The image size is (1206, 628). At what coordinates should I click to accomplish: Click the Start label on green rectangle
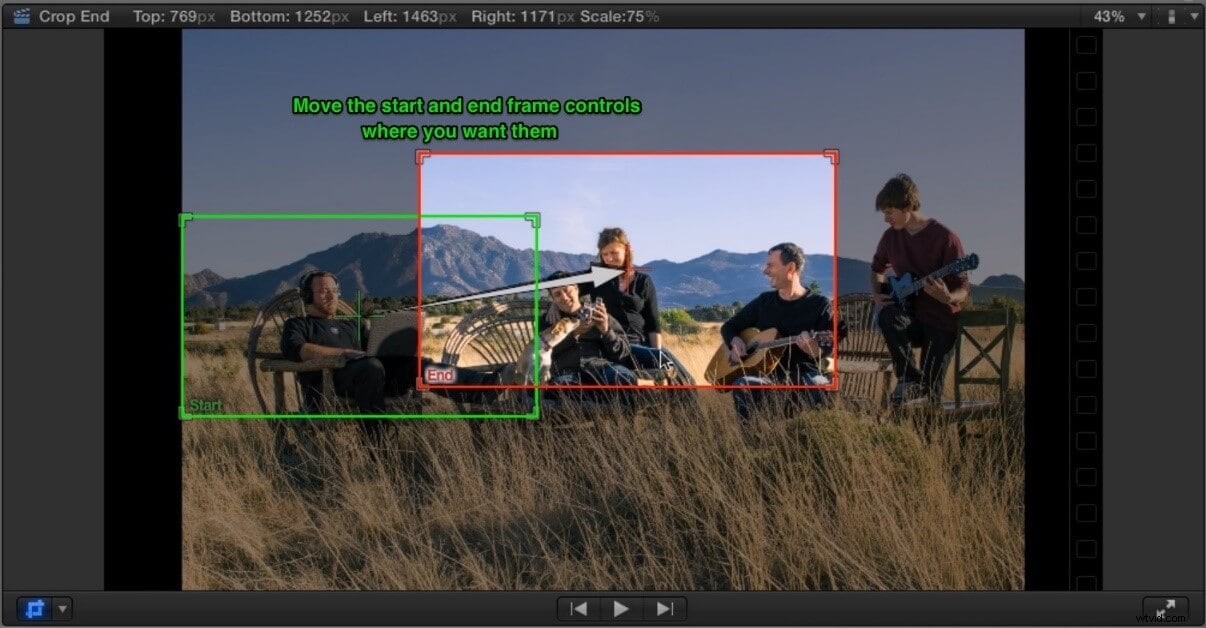204,405
